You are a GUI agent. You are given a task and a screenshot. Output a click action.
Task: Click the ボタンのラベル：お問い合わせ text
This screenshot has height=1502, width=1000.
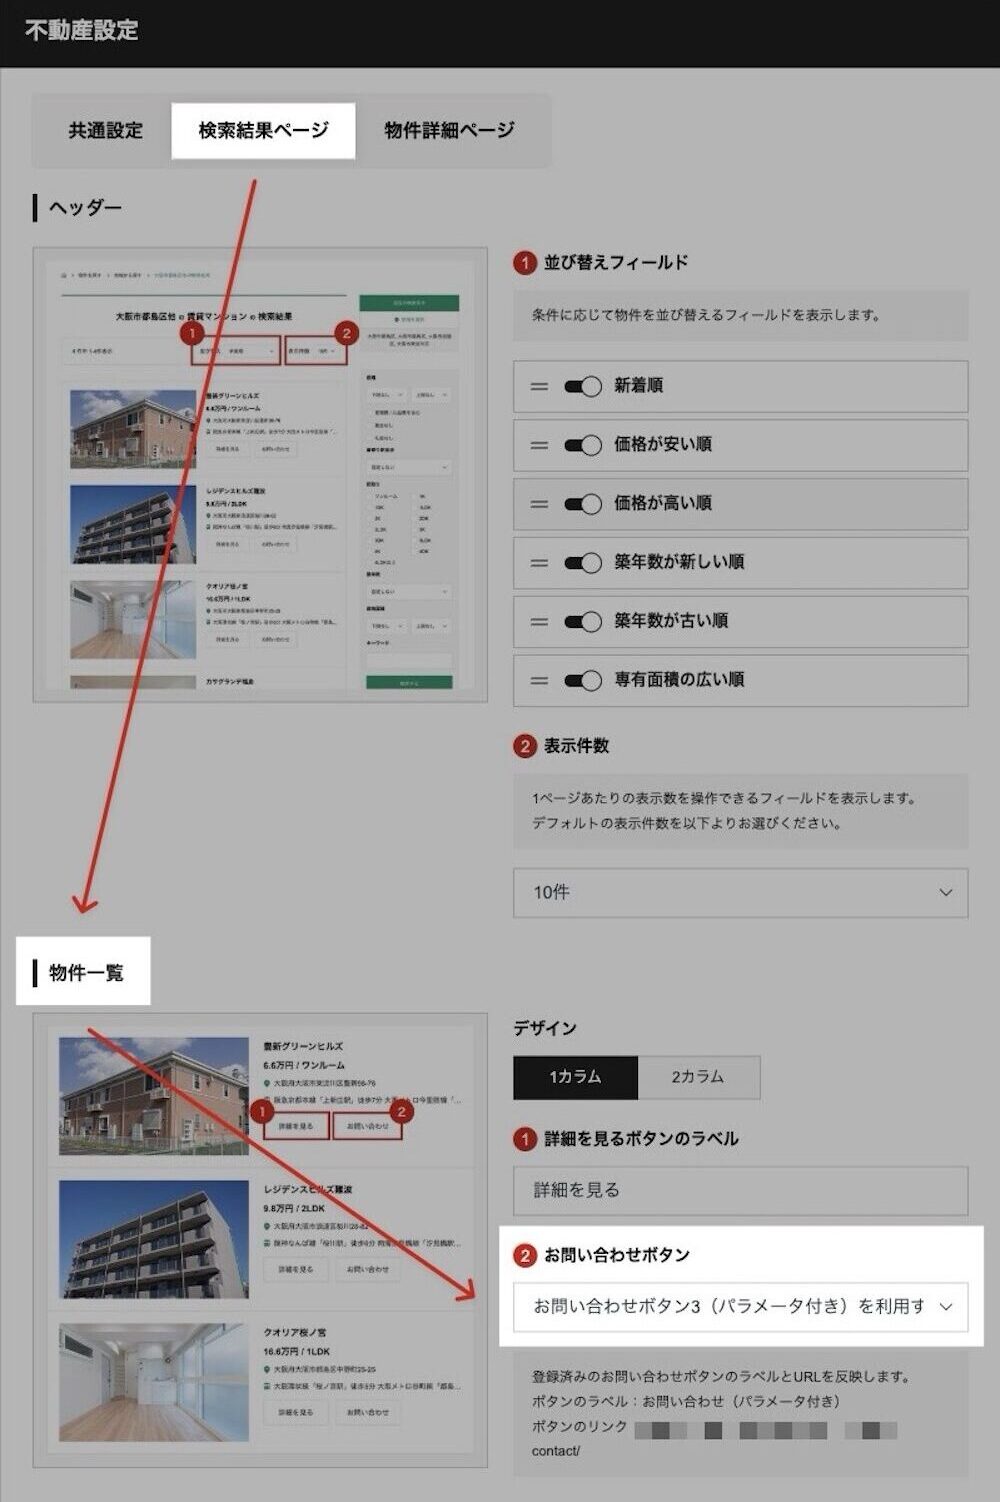[x=686, y=1401]
